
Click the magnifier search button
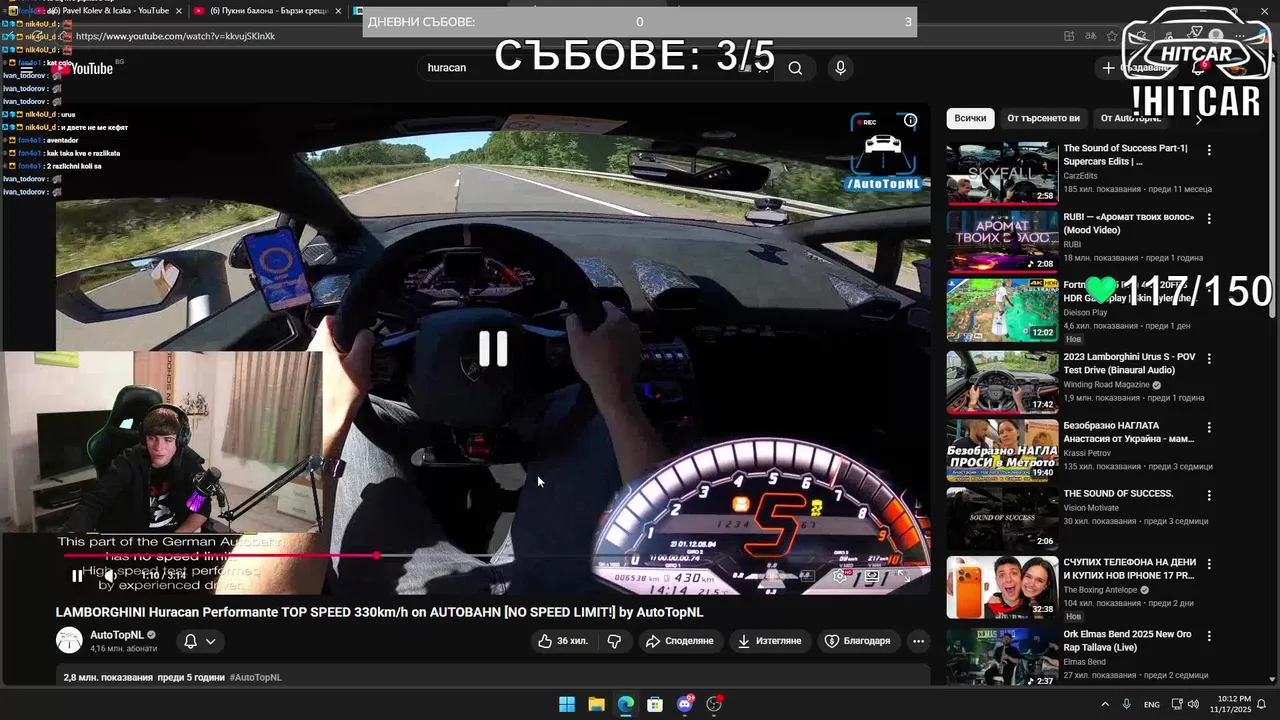pyautogui.click(x=795, y=68)
